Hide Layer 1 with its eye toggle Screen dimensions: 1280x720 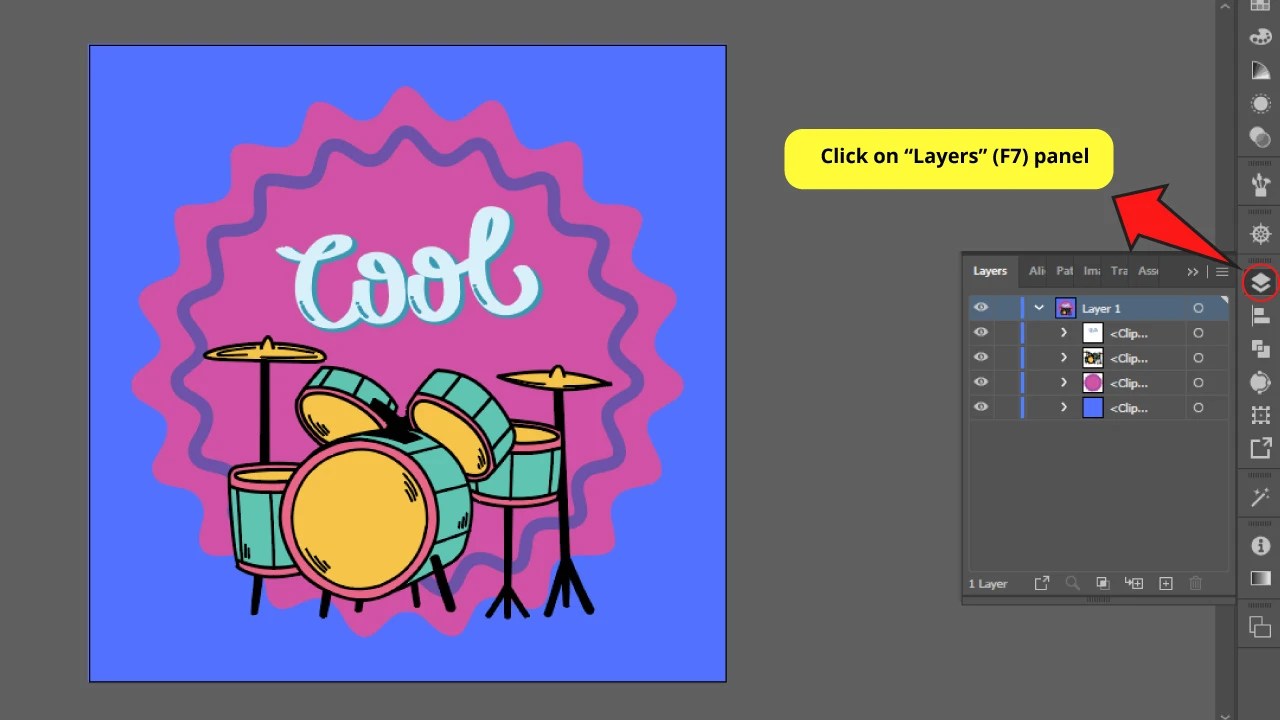click(981, 308)
